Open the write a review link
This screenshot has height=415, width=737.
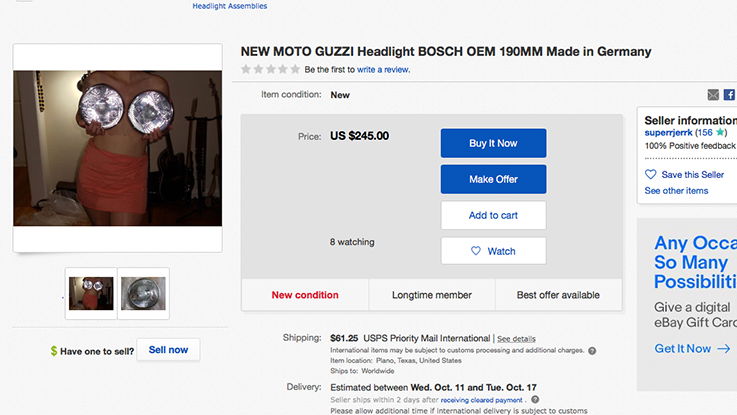(x=383, y=70)
